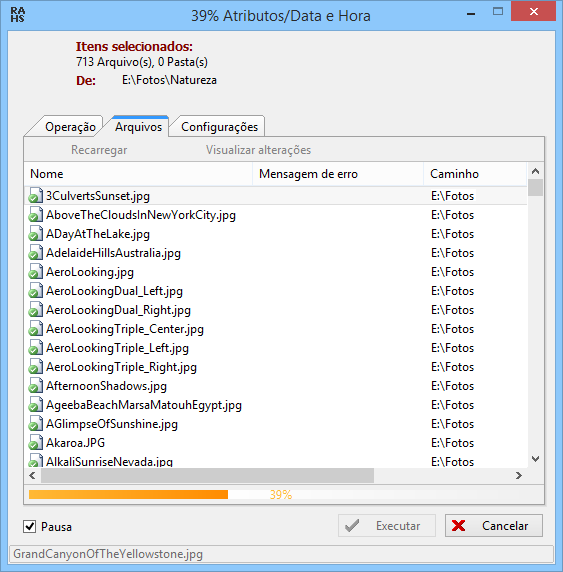The height and width of the screenshot is (572, 563).
Task: Click the scroll up arrow of file list
Action: coord(535,171)
